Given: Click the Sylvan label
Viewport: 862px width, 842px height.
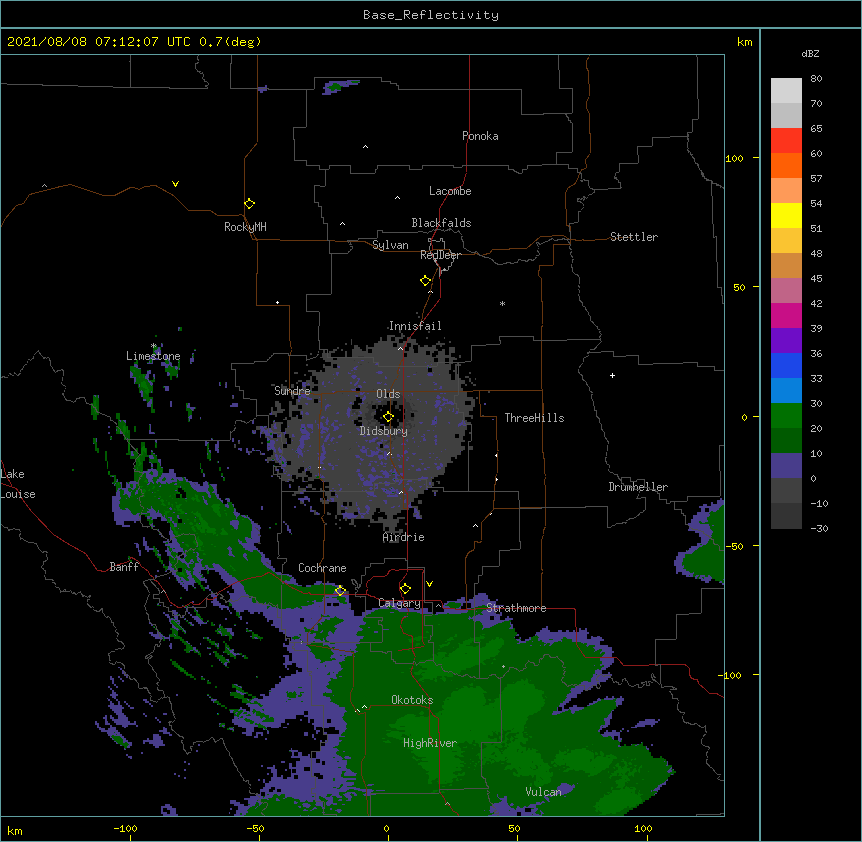Looking at the screenshot, I should click(x=390, y=245).
